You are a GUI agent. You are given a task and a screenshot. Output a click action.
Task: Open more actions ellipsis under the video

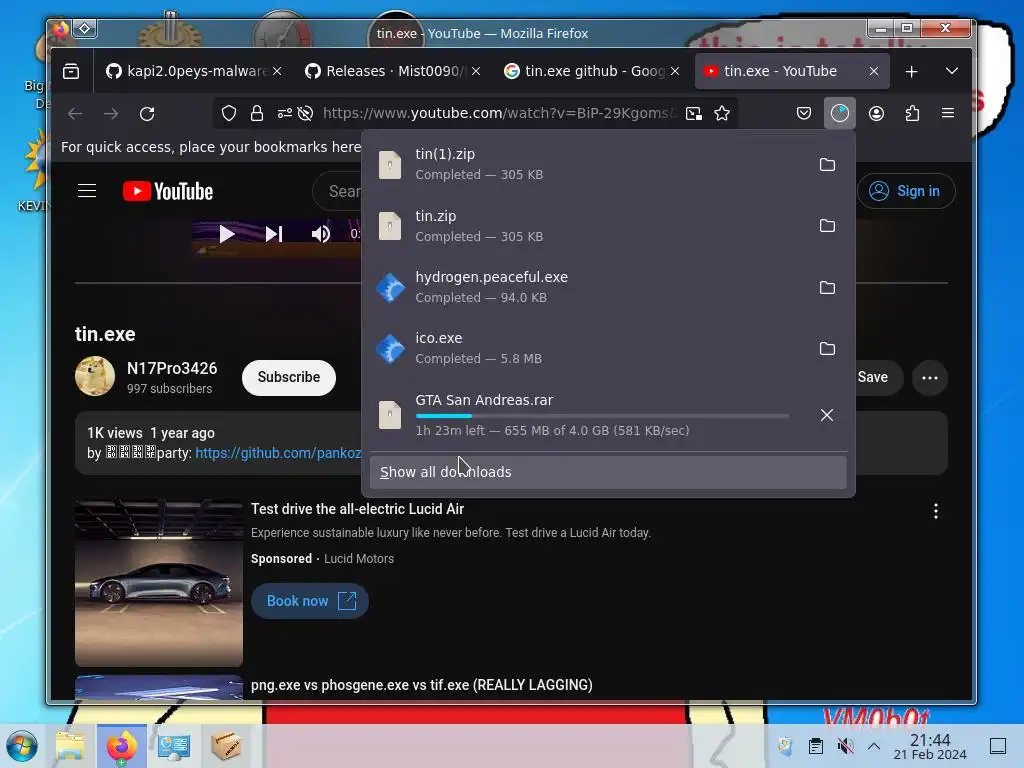(x=930, y=377)
